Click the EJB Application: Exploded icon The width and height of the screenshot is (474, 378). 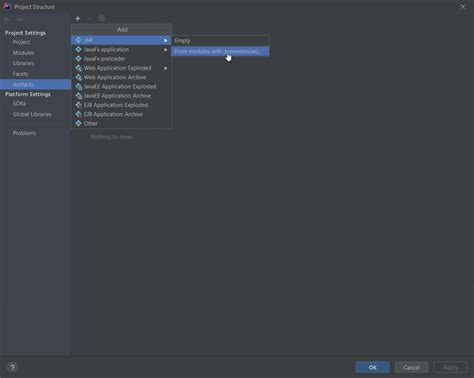(78, 105)
